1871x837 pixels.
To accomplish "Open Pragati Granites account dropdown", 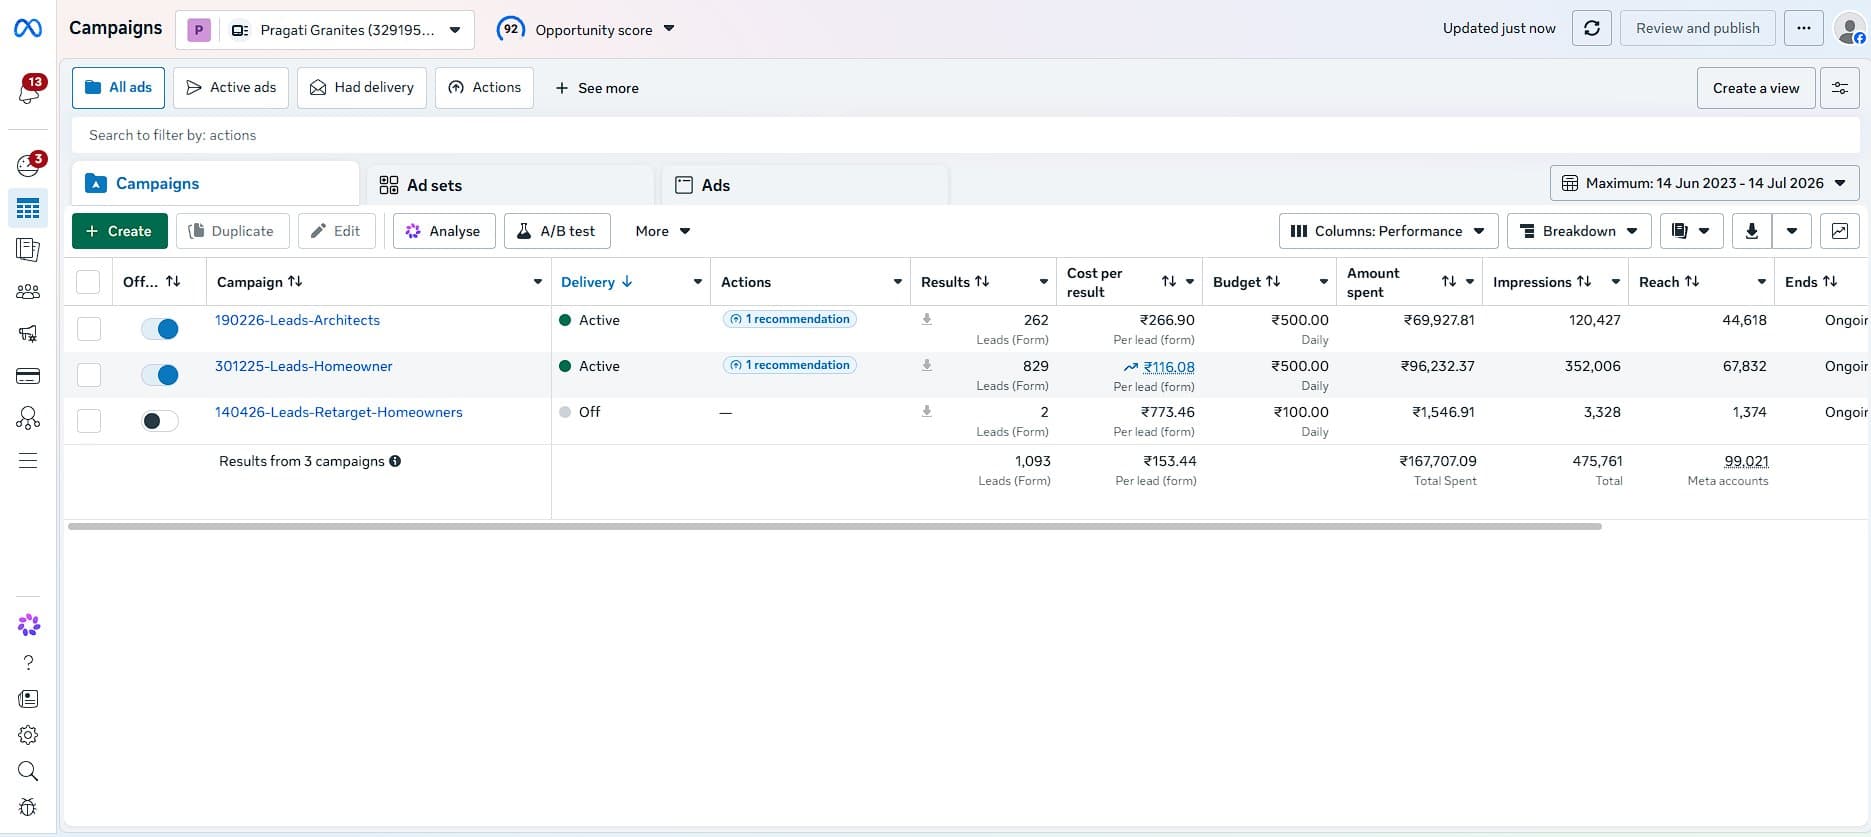I will pos(324,30).
